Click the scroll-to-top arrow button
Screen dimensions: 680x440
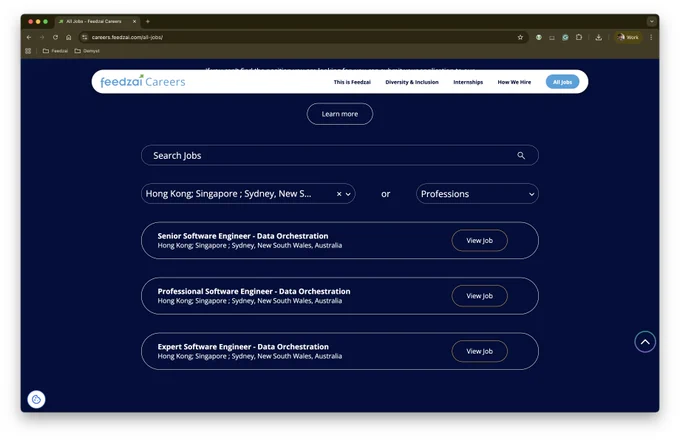[645, 342]
